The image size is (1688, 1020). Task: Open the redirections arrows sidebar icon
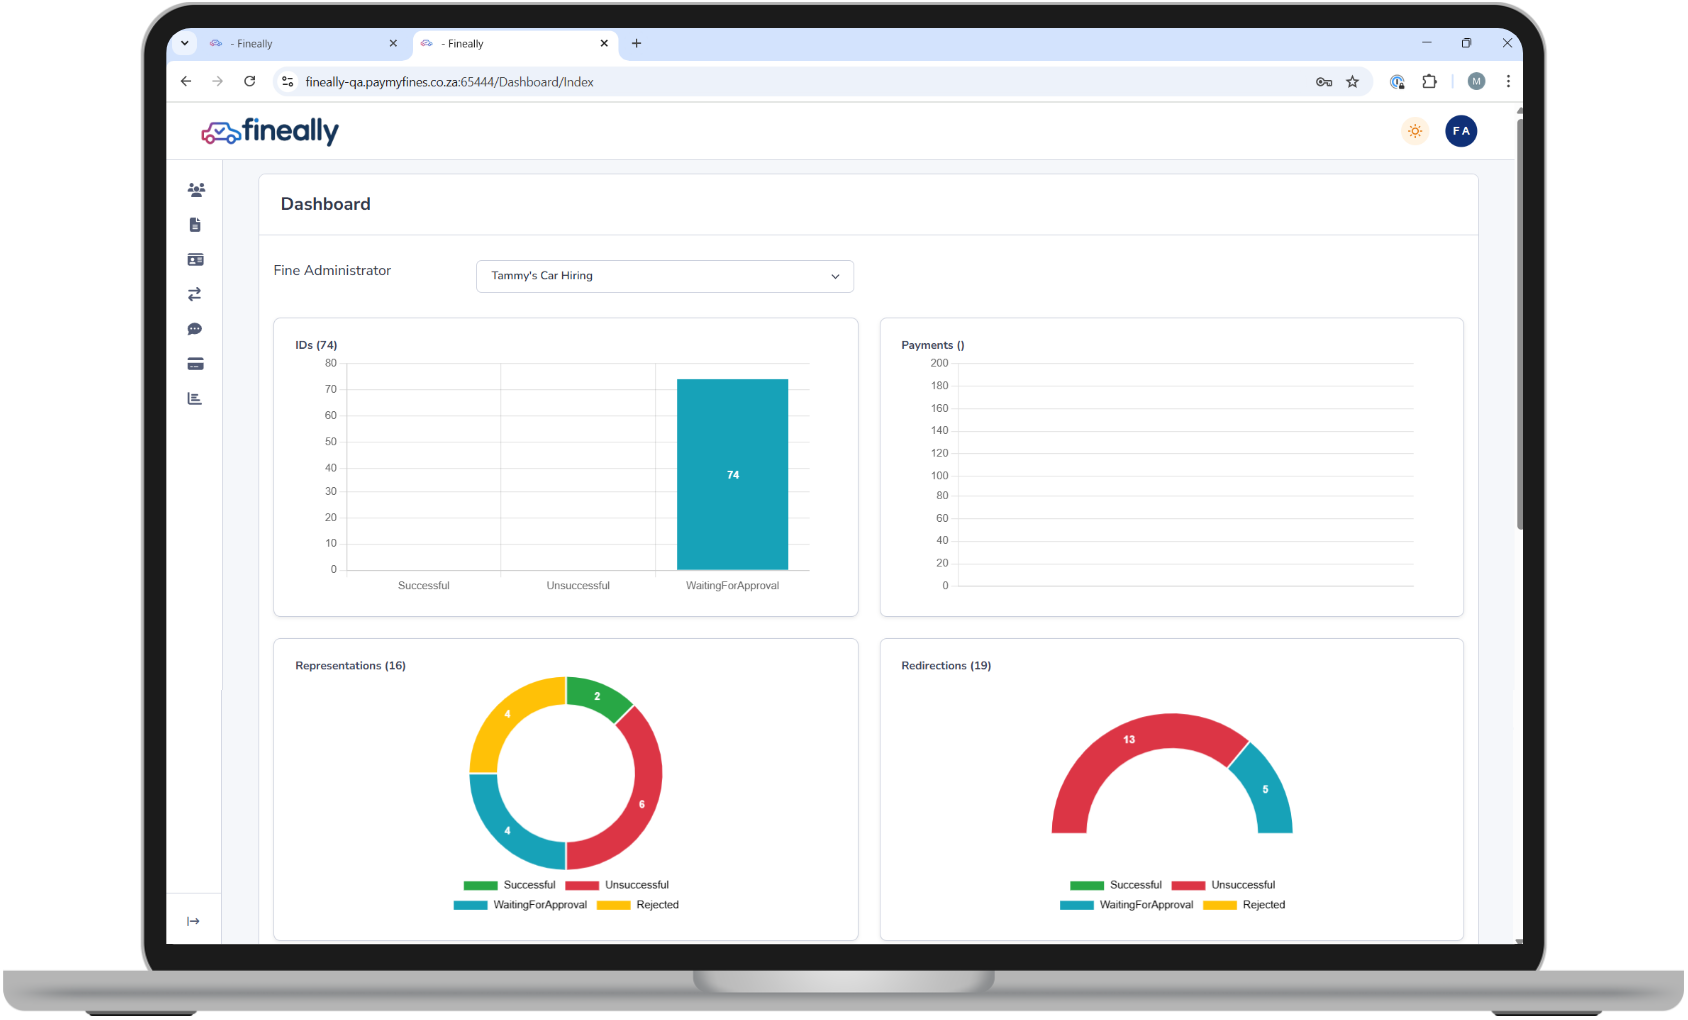click(x=195, y=294)
